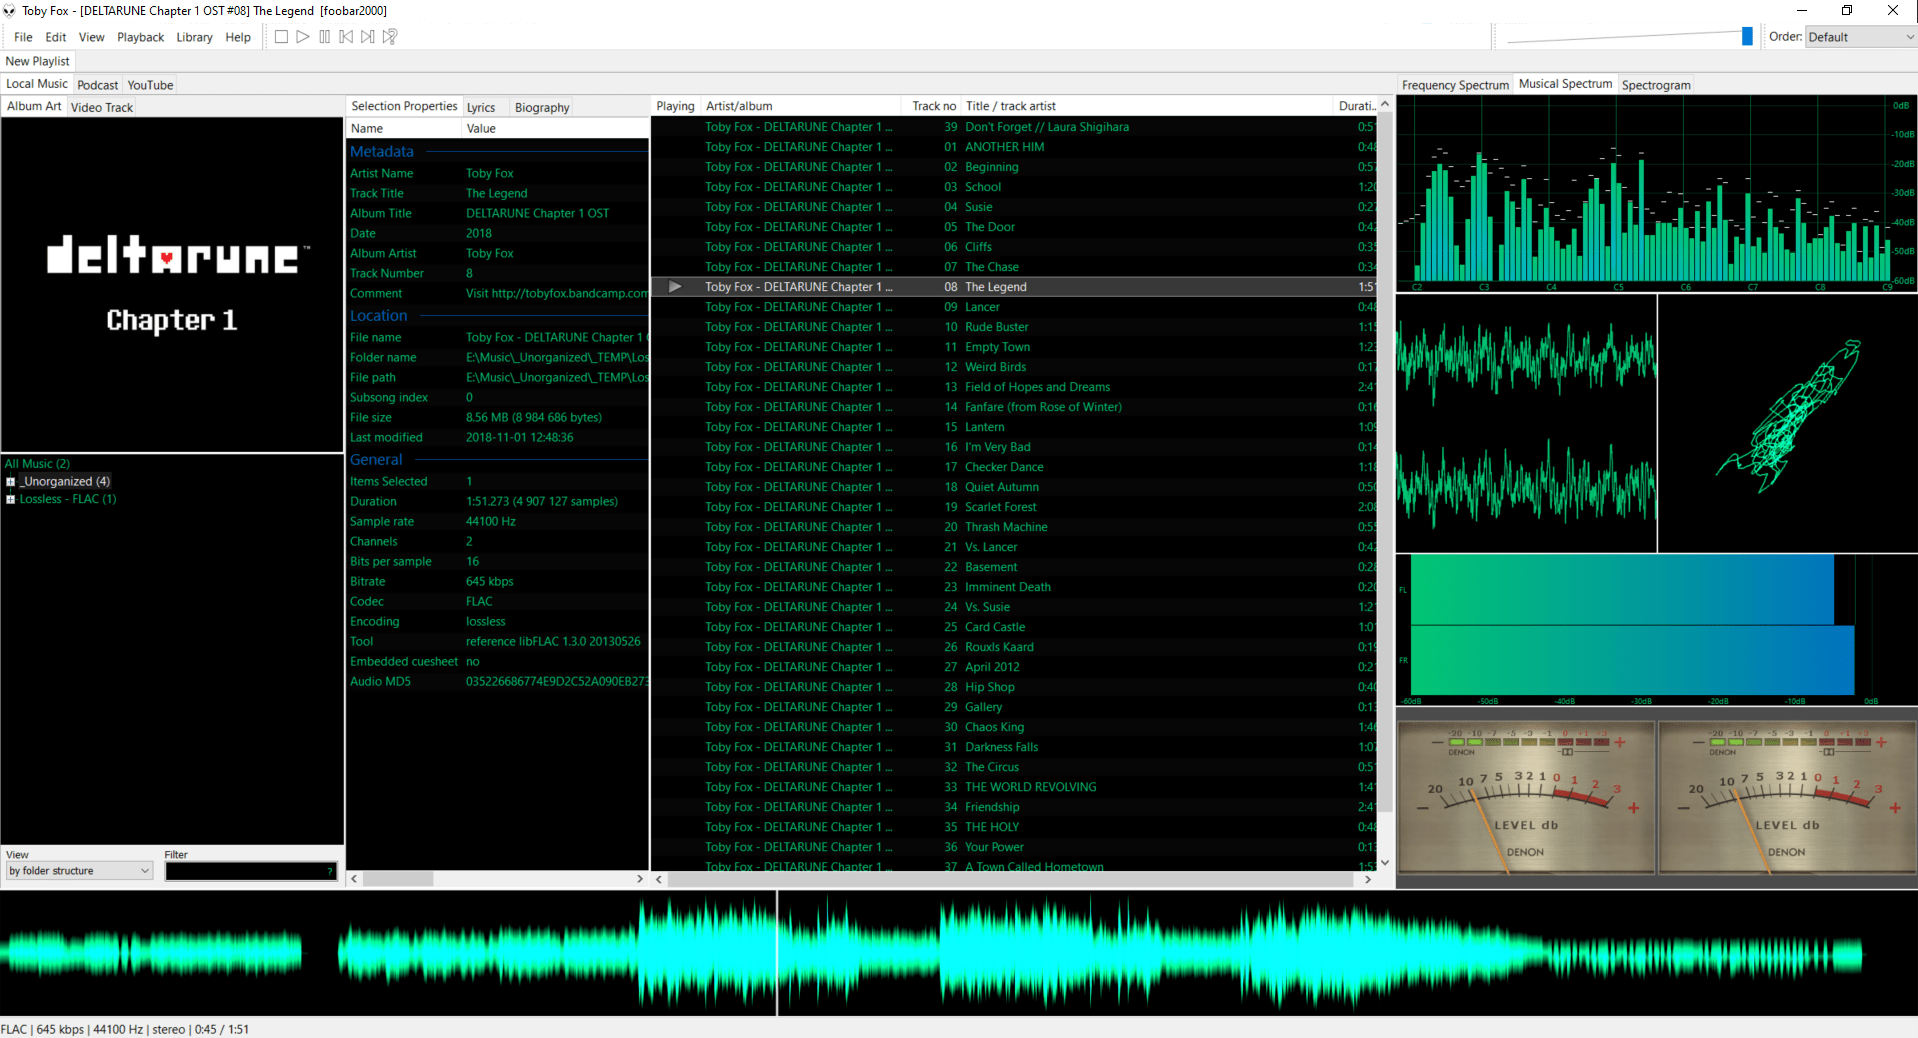Open the Lyrics tab
Viewport: 1918px width, 1038px height.
(481, 107)
